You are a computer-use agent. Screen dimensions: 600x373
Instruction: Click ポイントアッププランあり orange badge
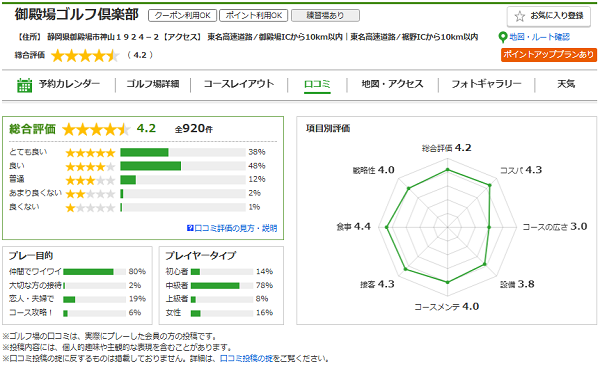point(548,55)
